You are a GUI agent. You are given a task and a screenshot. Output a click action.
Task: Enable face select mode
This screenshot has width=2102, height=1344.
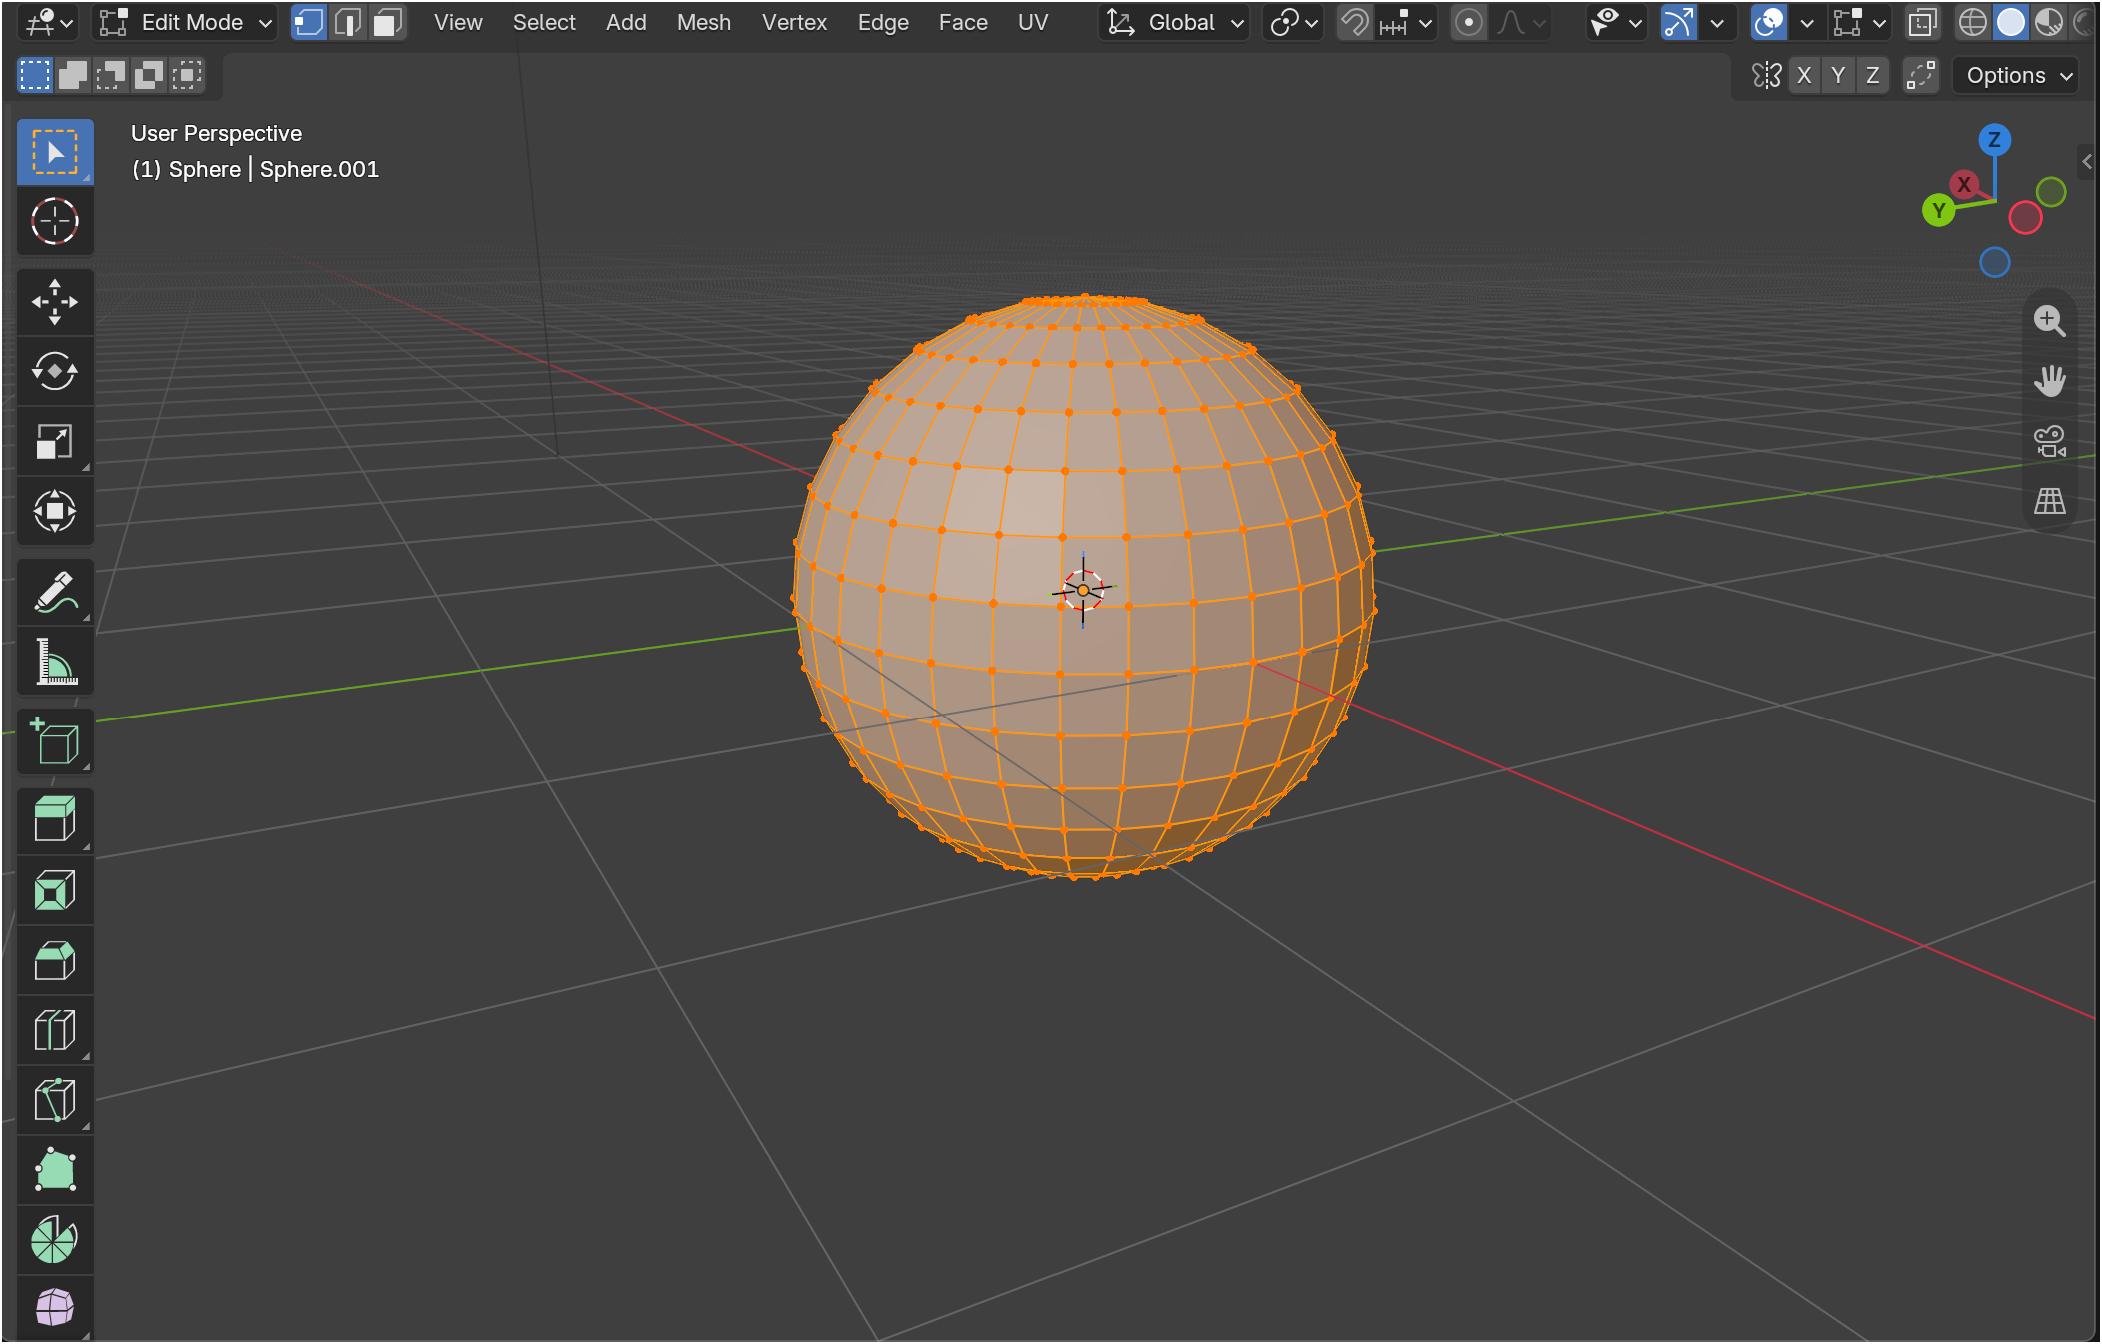387,22
